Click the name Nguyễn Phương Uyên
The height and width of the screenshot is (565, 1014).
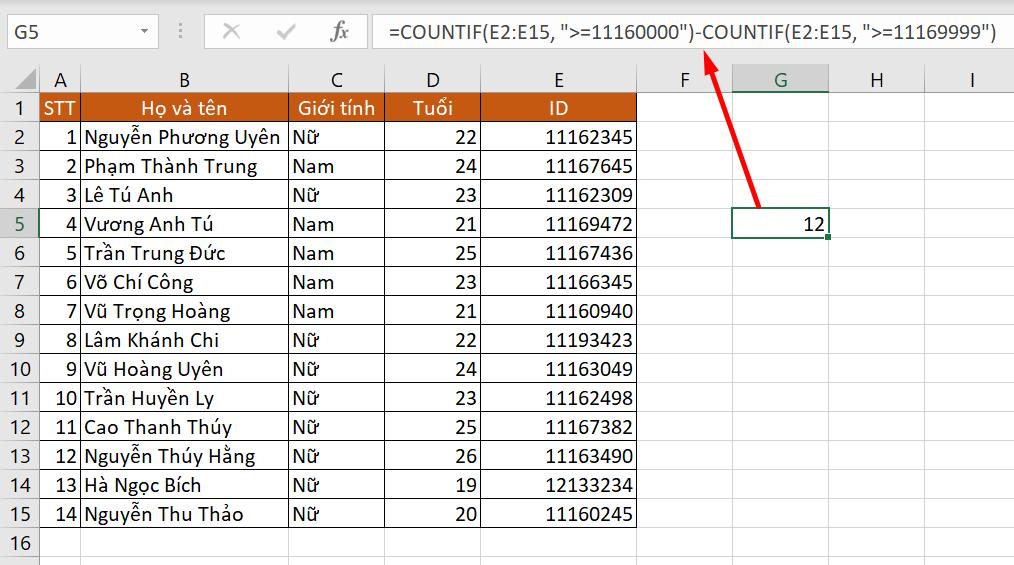pos(182,137)
